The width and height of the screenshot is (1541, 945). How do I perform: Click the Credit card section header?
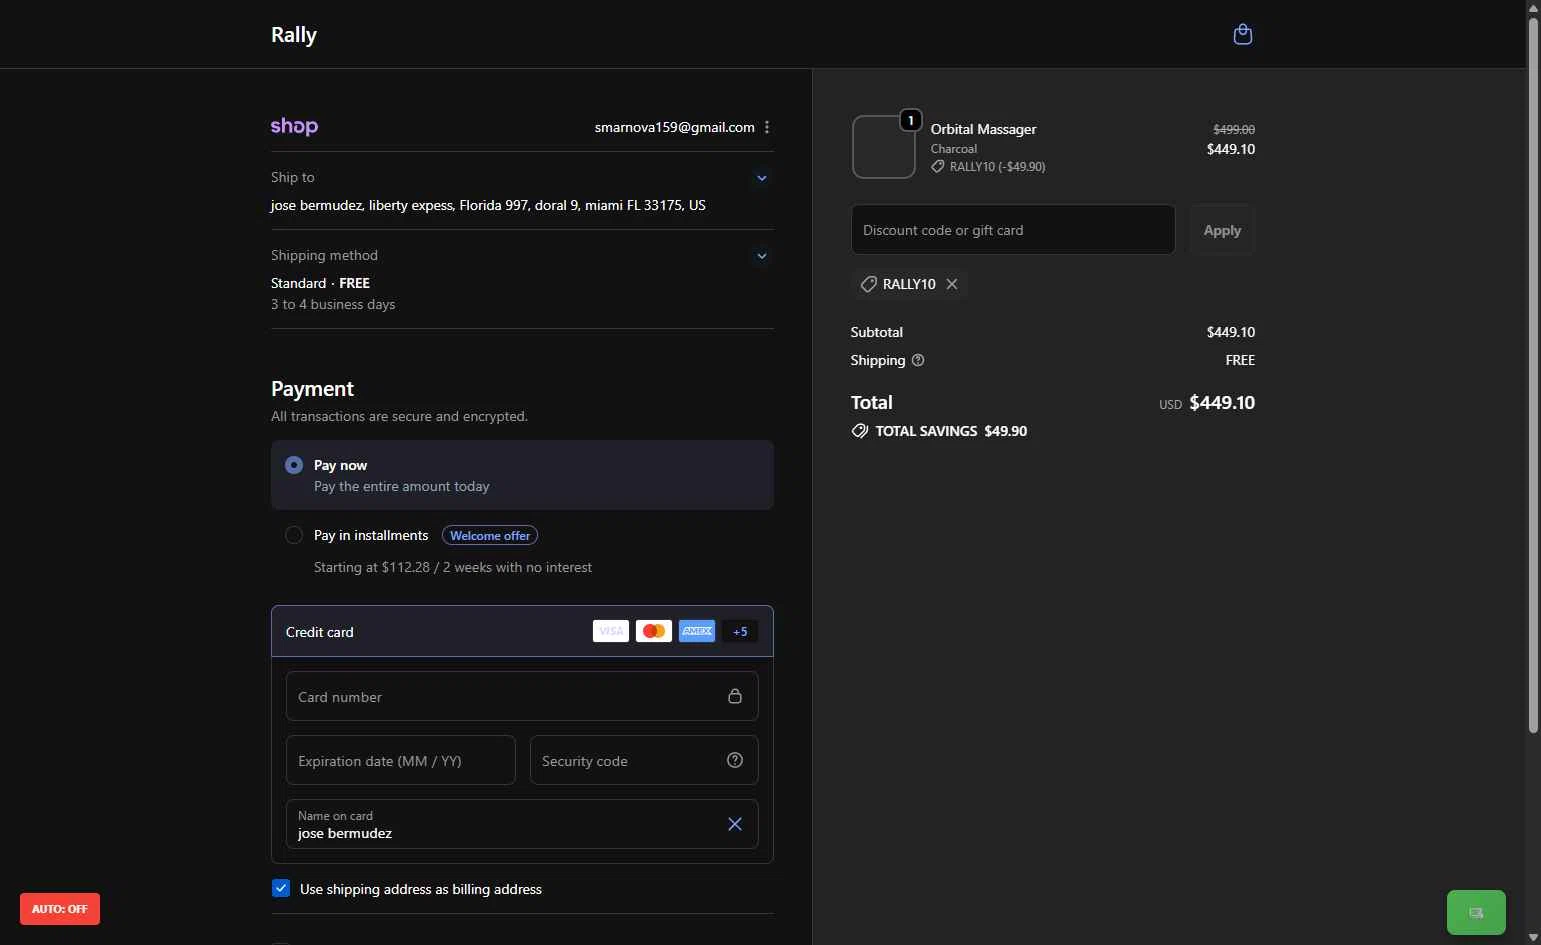point(522,631)
